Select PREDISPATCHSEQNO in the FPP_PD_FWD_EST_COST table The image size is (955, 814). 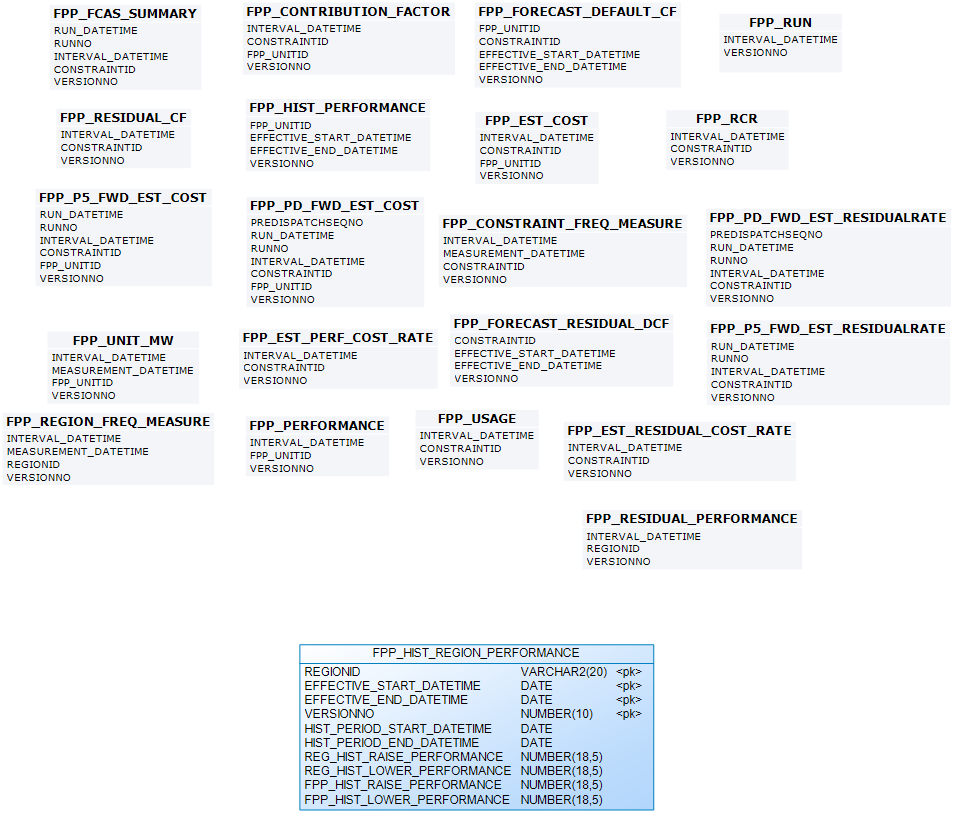tap(307, 223)
